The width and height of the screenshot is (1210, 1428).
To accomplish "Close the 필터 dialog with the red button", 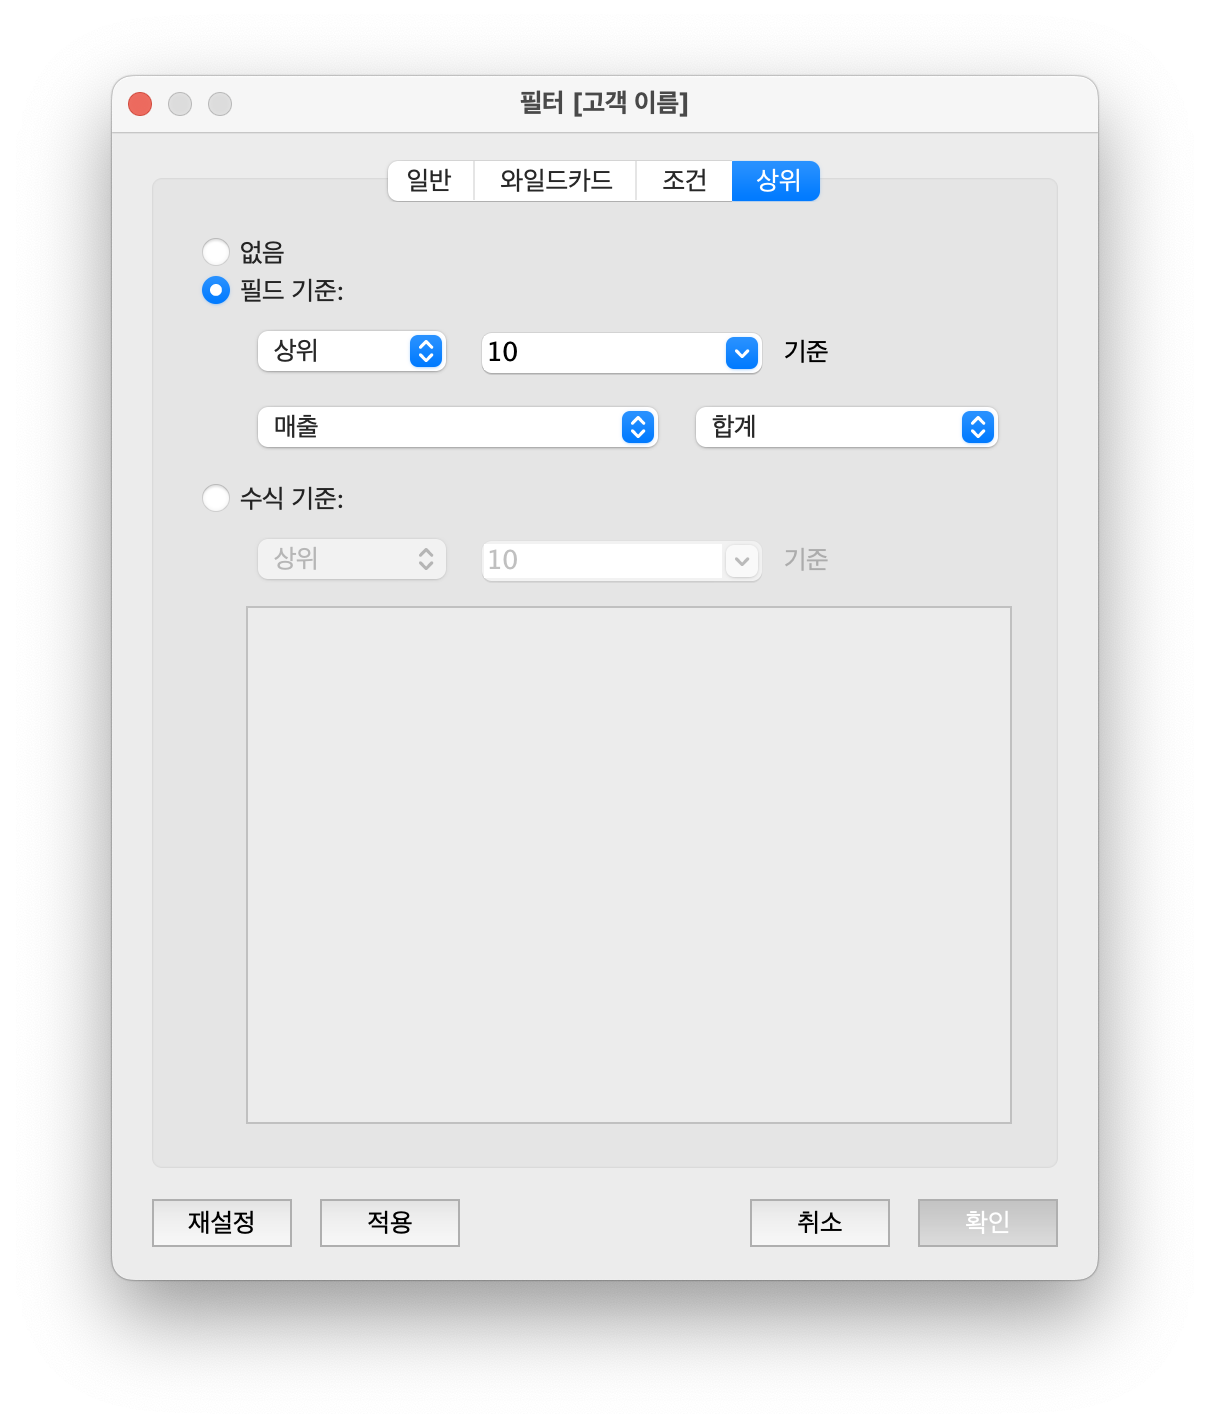I will [x=140, y=104].
